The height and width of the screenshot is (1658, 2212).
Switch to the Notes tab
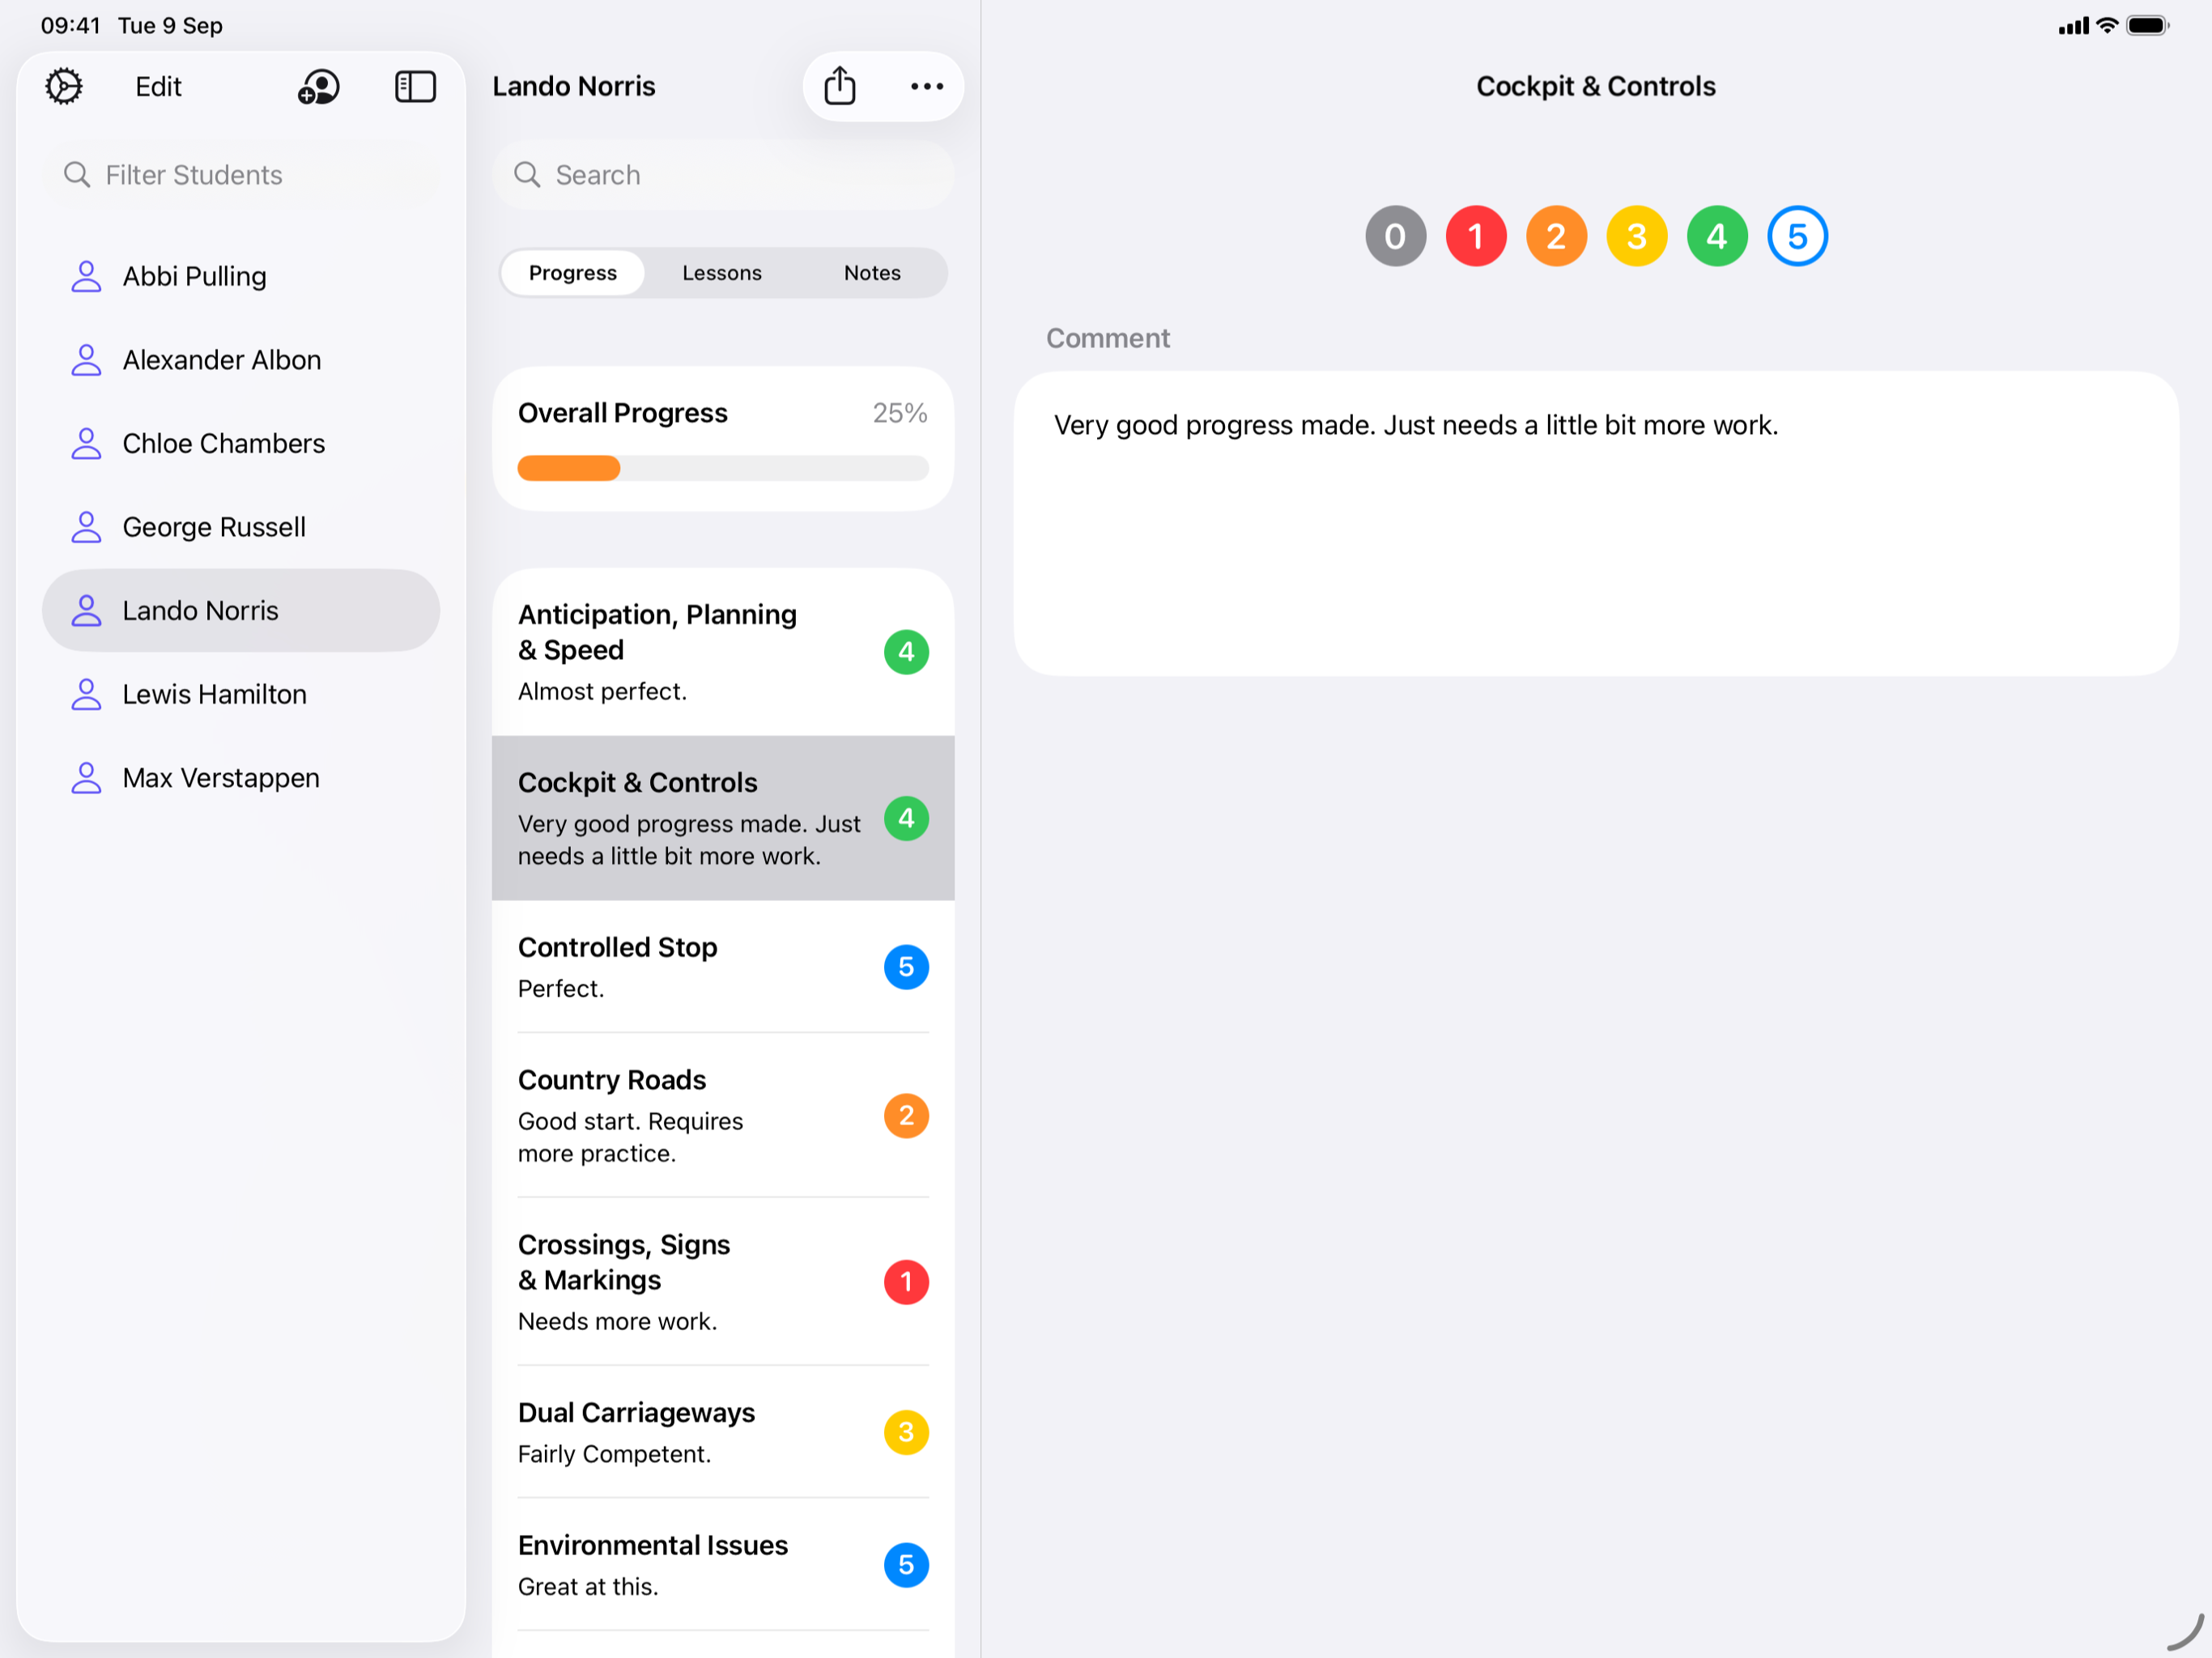(872, 273)
